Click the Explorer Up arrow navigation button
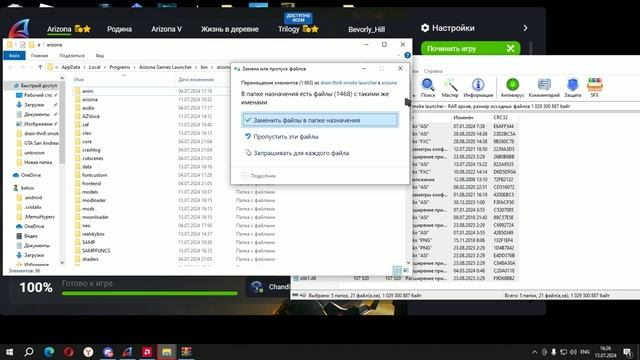Screen dimensions: 640x360 [x=40, y=67]
